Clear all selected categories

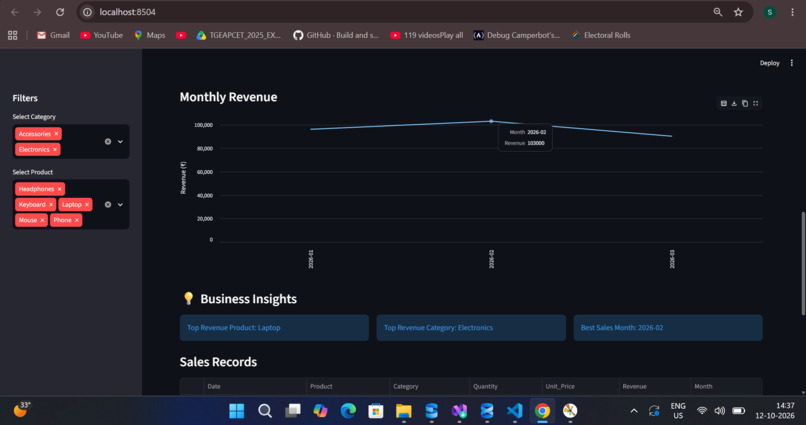point(108,141)
